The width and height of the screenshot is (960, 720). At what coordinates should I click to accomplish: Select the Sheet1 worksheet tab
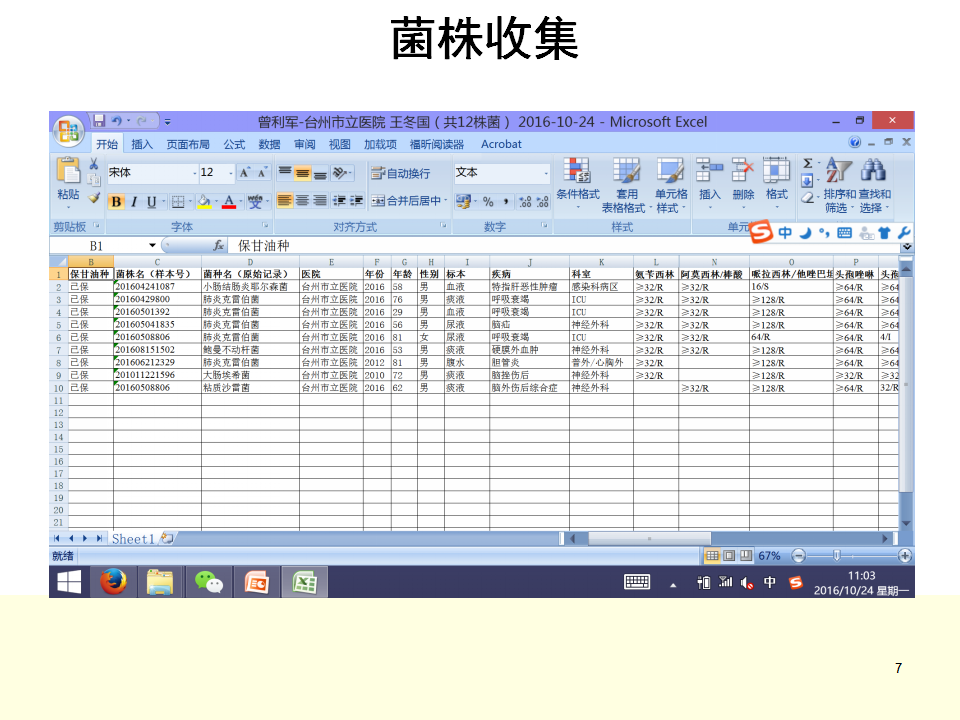(132, 539)
